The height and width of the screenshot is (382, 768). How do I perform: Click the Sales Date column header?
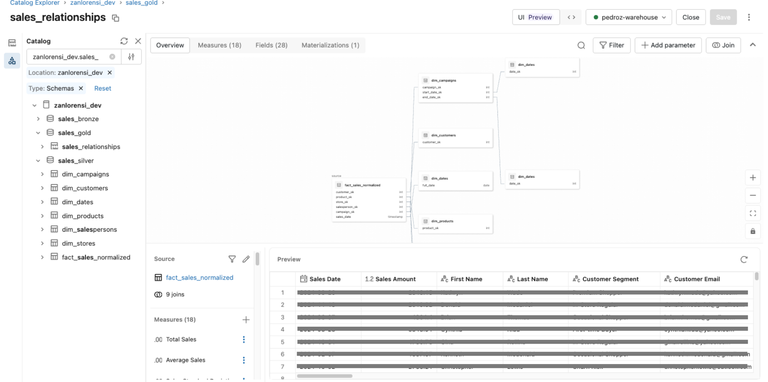(x=328, y=279)
